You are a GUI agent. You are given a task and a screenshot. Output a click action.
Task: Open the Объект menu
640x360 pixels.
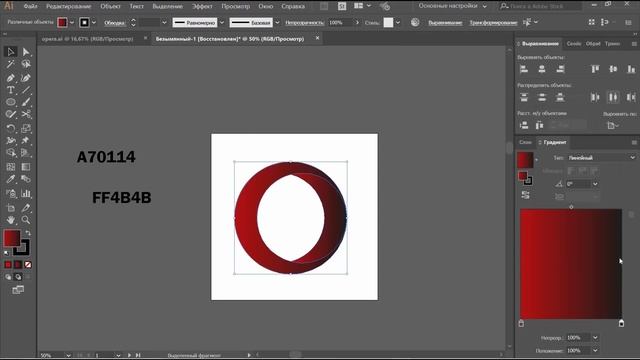pos(110,7)
